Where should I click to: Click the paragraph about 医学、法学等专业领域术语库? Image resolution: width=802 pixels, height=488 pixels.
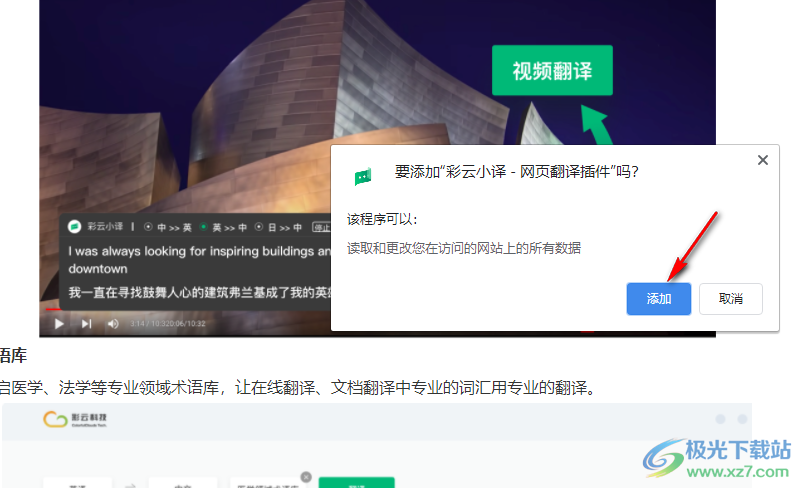click(298, 387)
